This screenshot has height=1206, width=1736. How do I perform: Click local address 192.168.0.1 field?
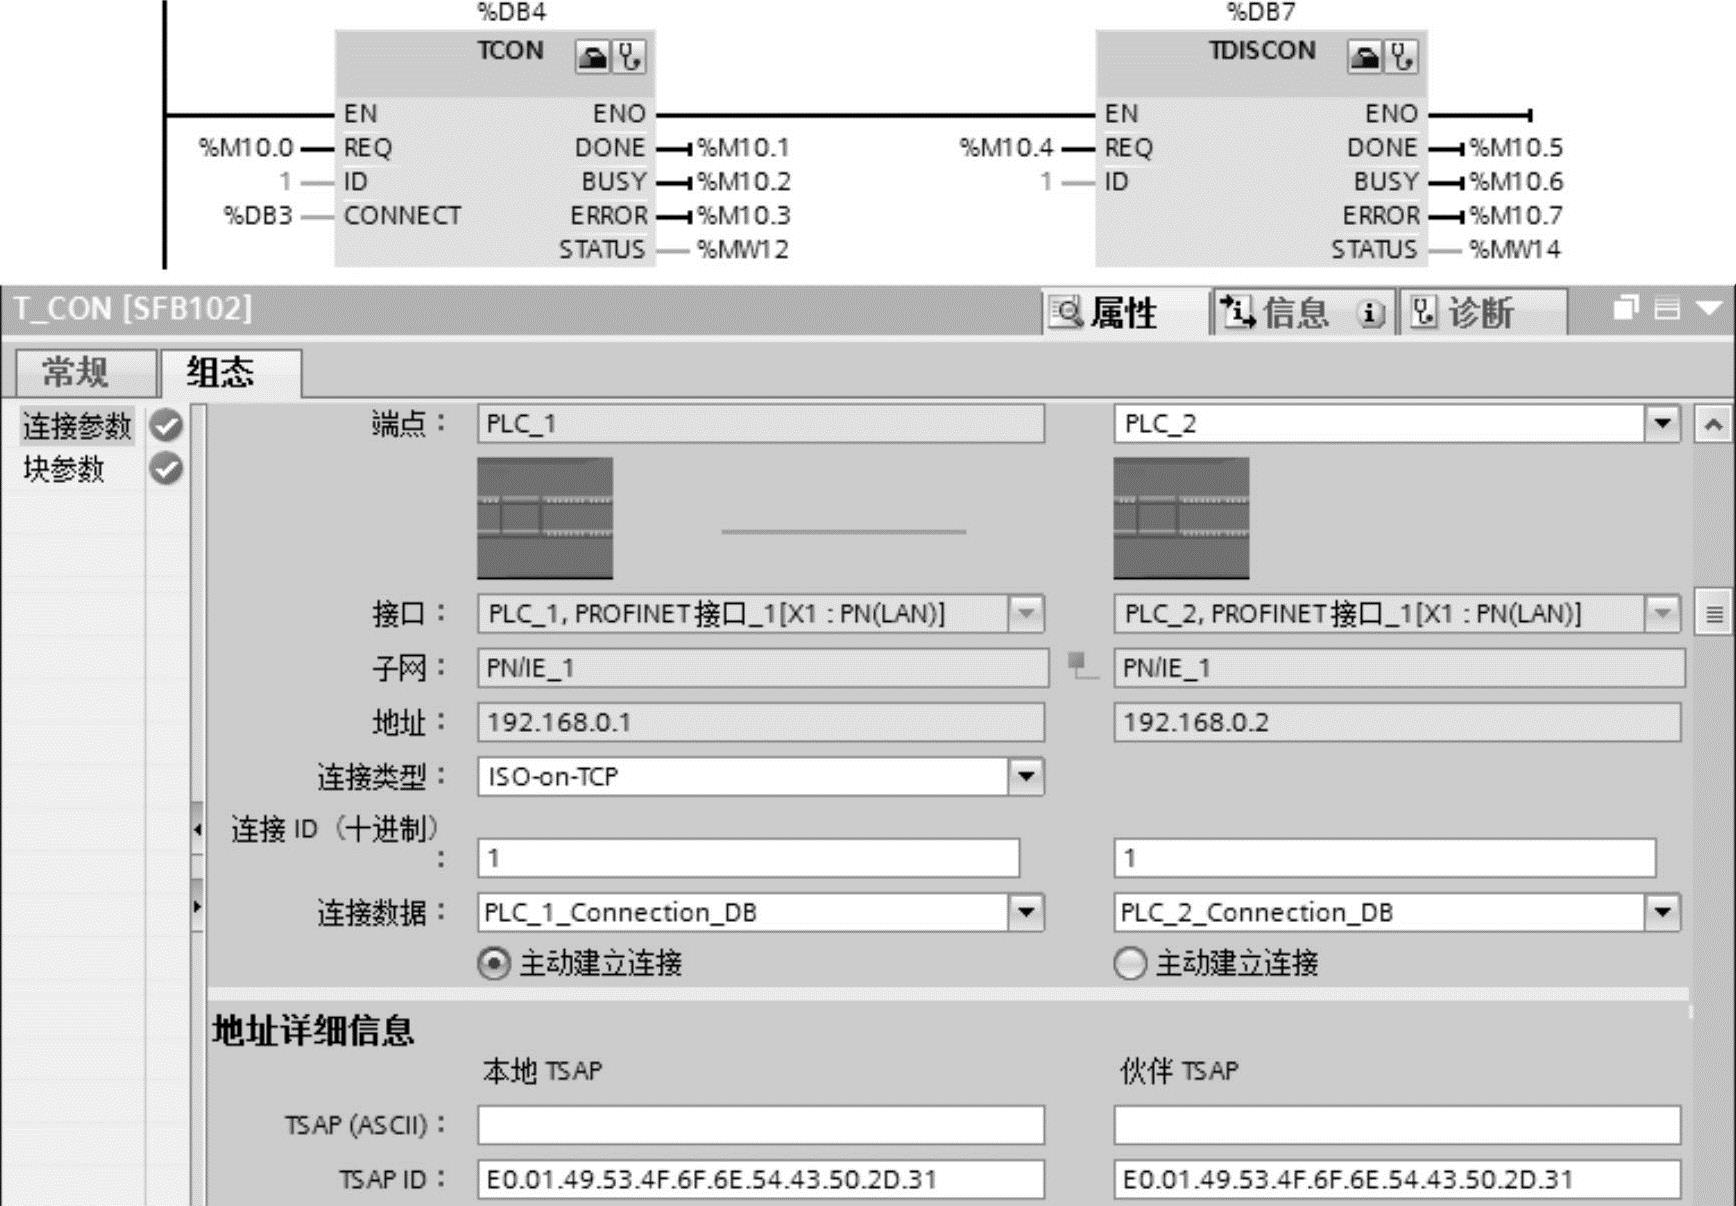pyautogui.click(x=761, y=722)
